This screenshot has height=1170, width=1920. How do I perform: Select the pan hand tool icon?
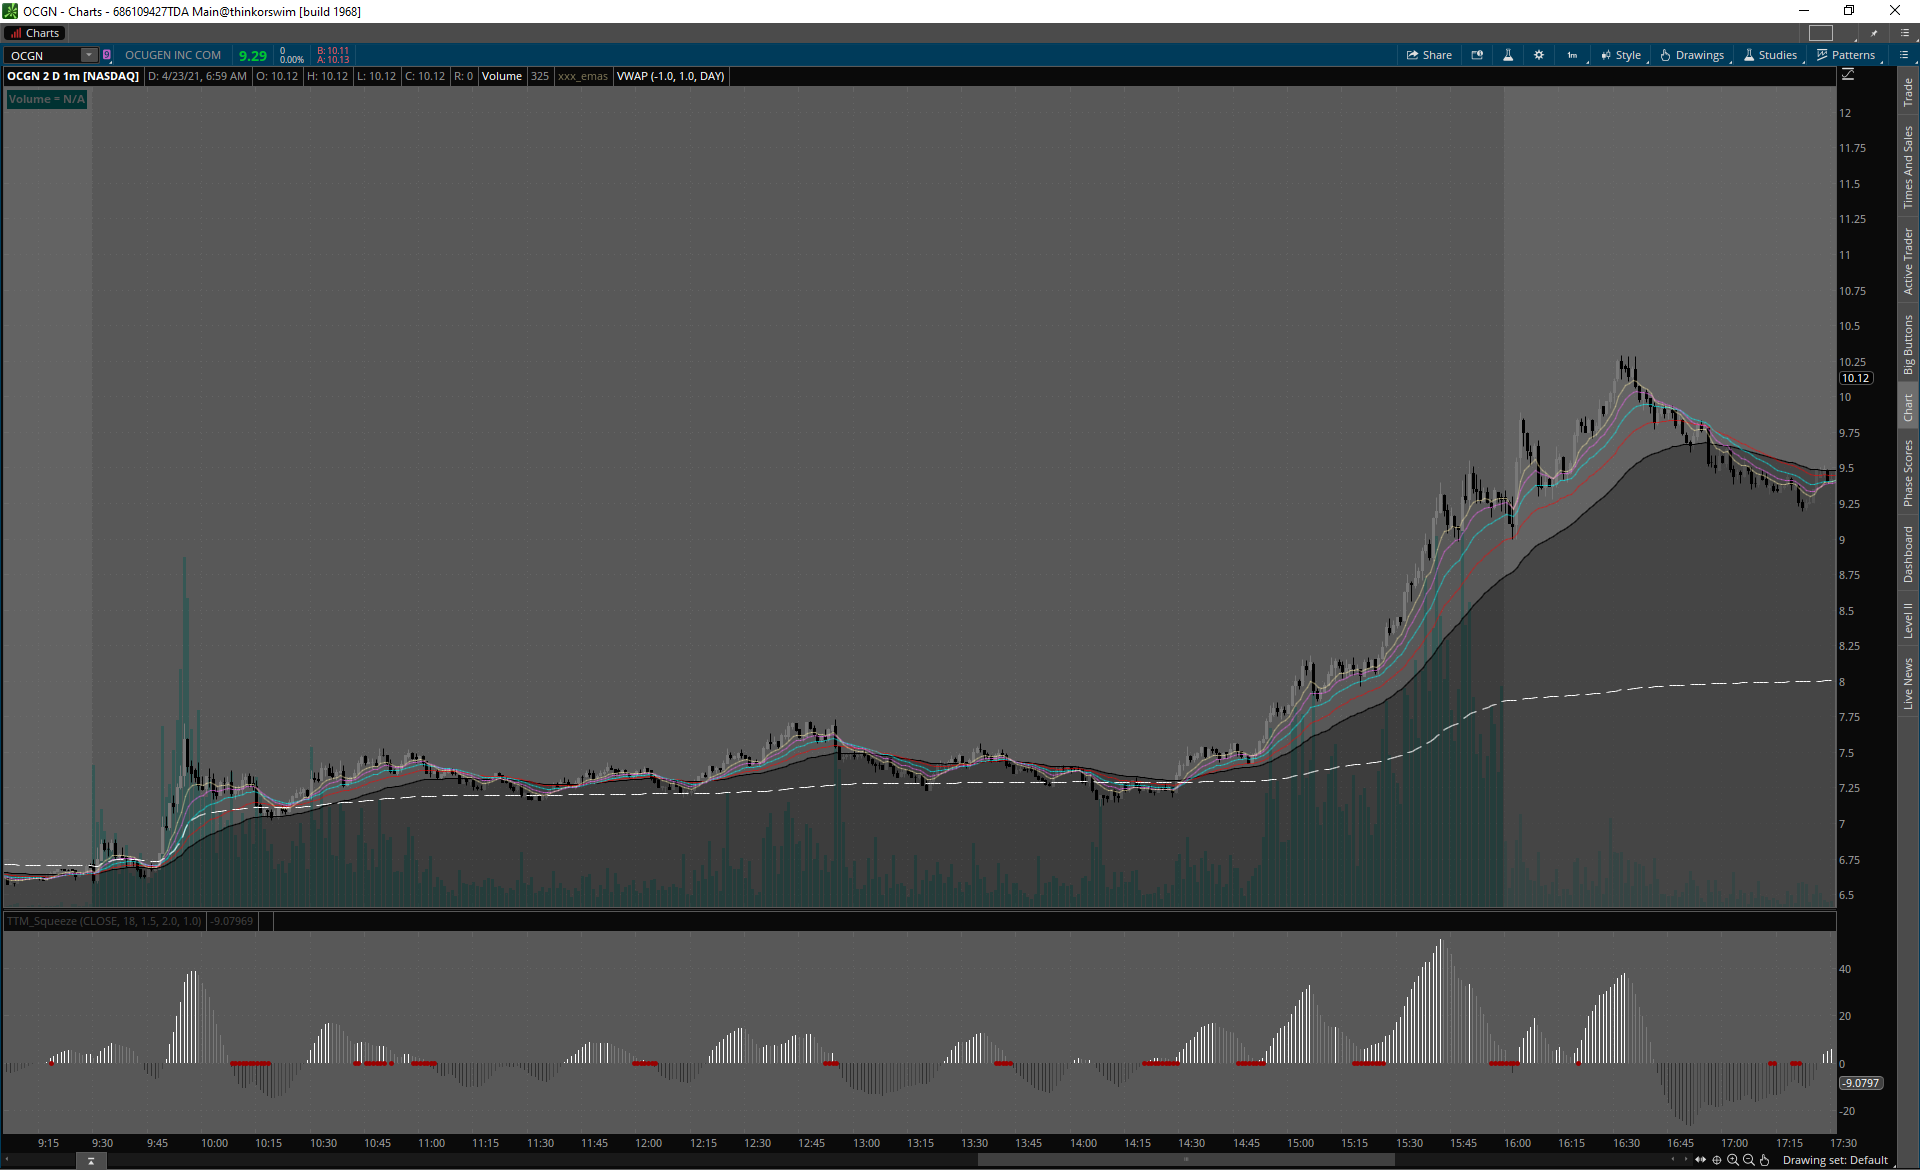click(x=1765, y=1160)
